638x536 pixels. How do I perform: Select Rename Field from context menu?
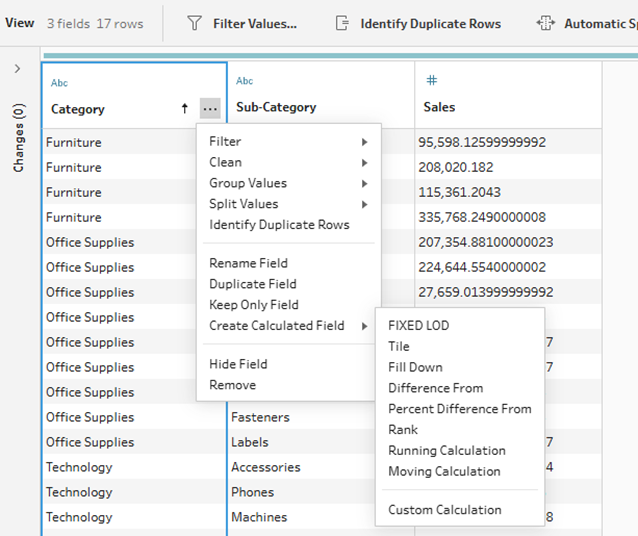click(x=248, y=263)
